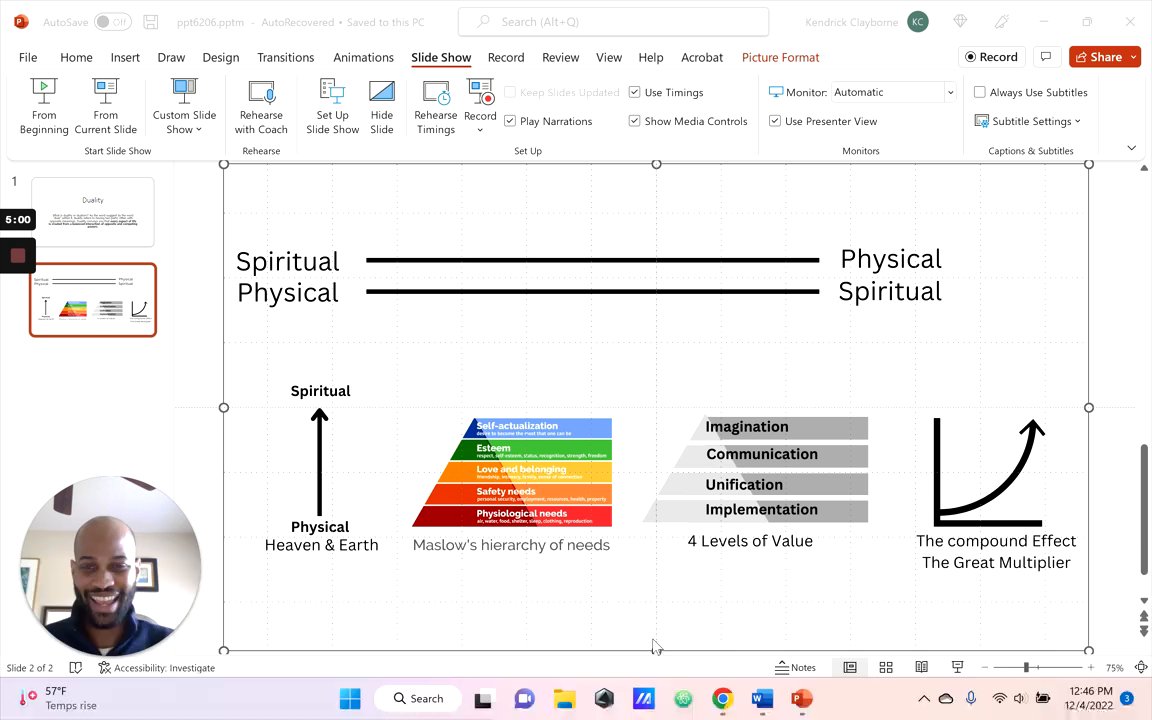Select slide 2 thumbnail
The height and width of the screenshot is (720, 1152).
[93, 300]
